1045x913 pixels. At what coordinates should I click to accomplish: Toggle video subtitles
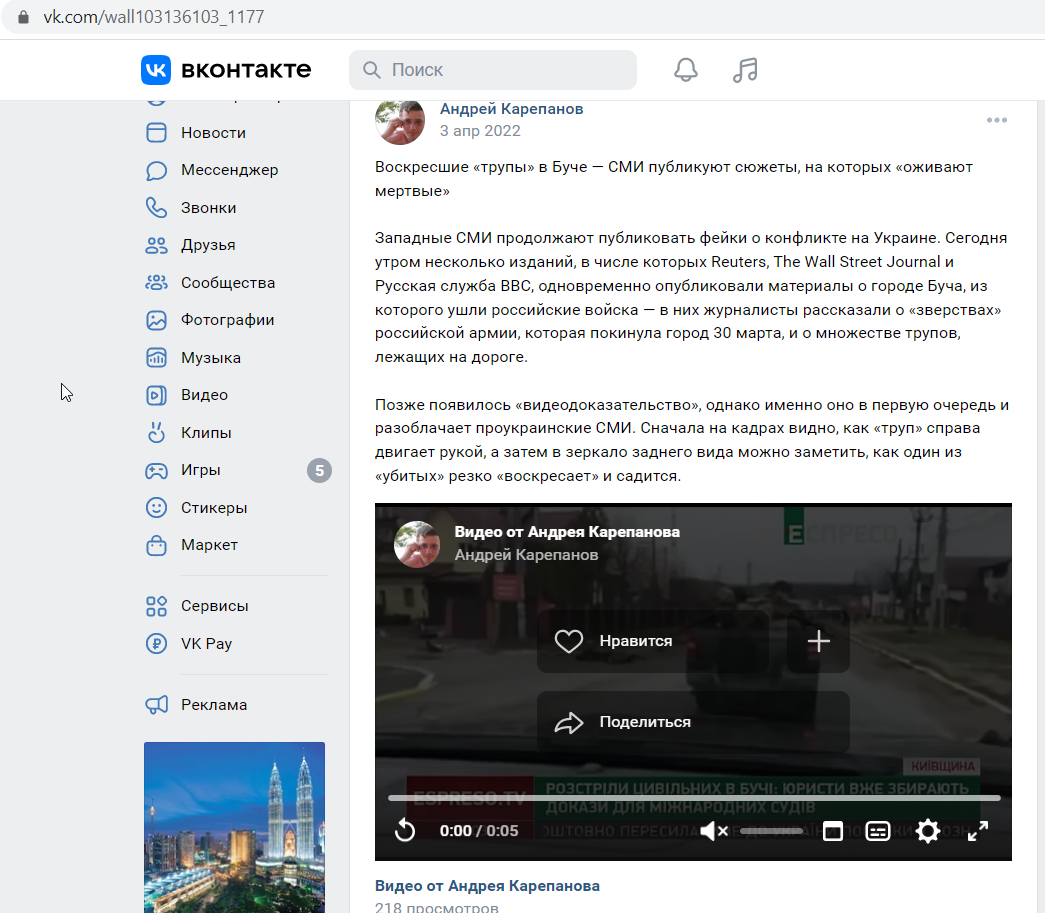coord(878,831)
